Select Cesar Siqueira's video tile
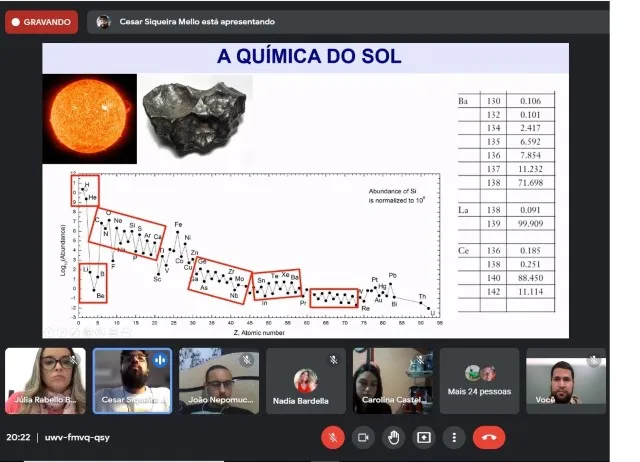This screenshot has height=462, width=640. coord(132,381)
